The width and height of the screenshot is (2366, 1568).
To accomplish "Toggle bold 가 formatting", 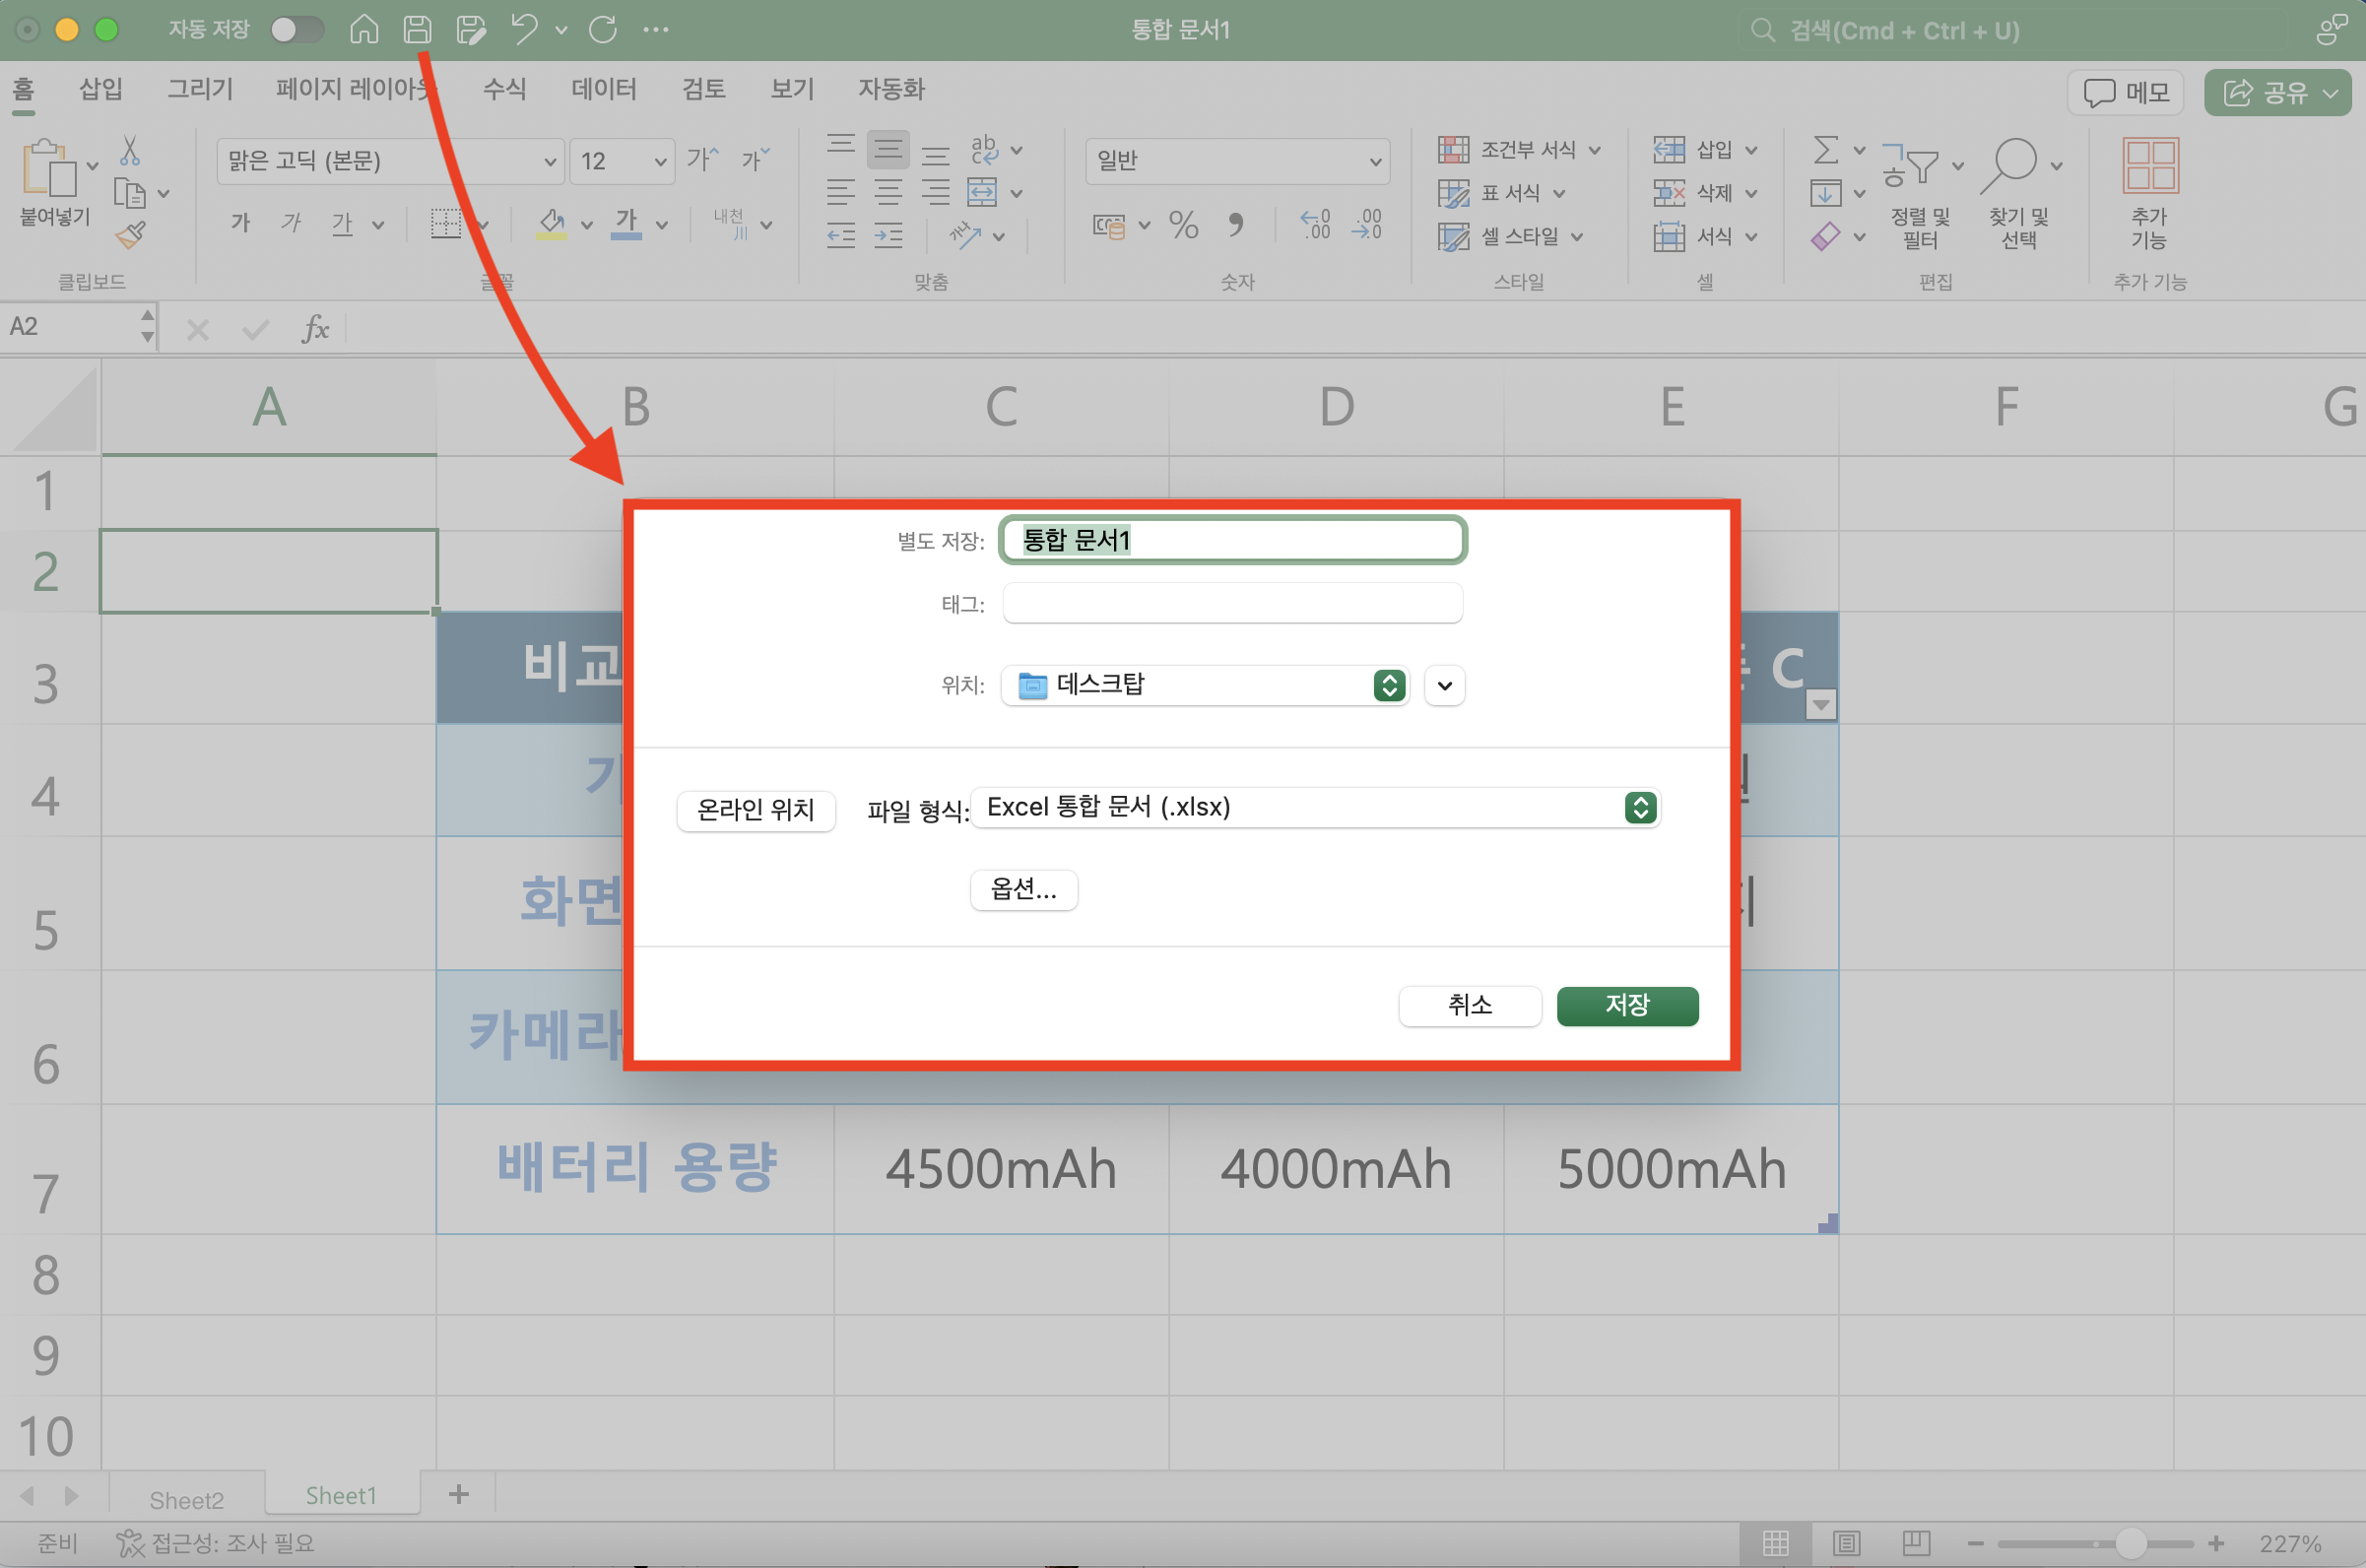I will pos(241,223).
